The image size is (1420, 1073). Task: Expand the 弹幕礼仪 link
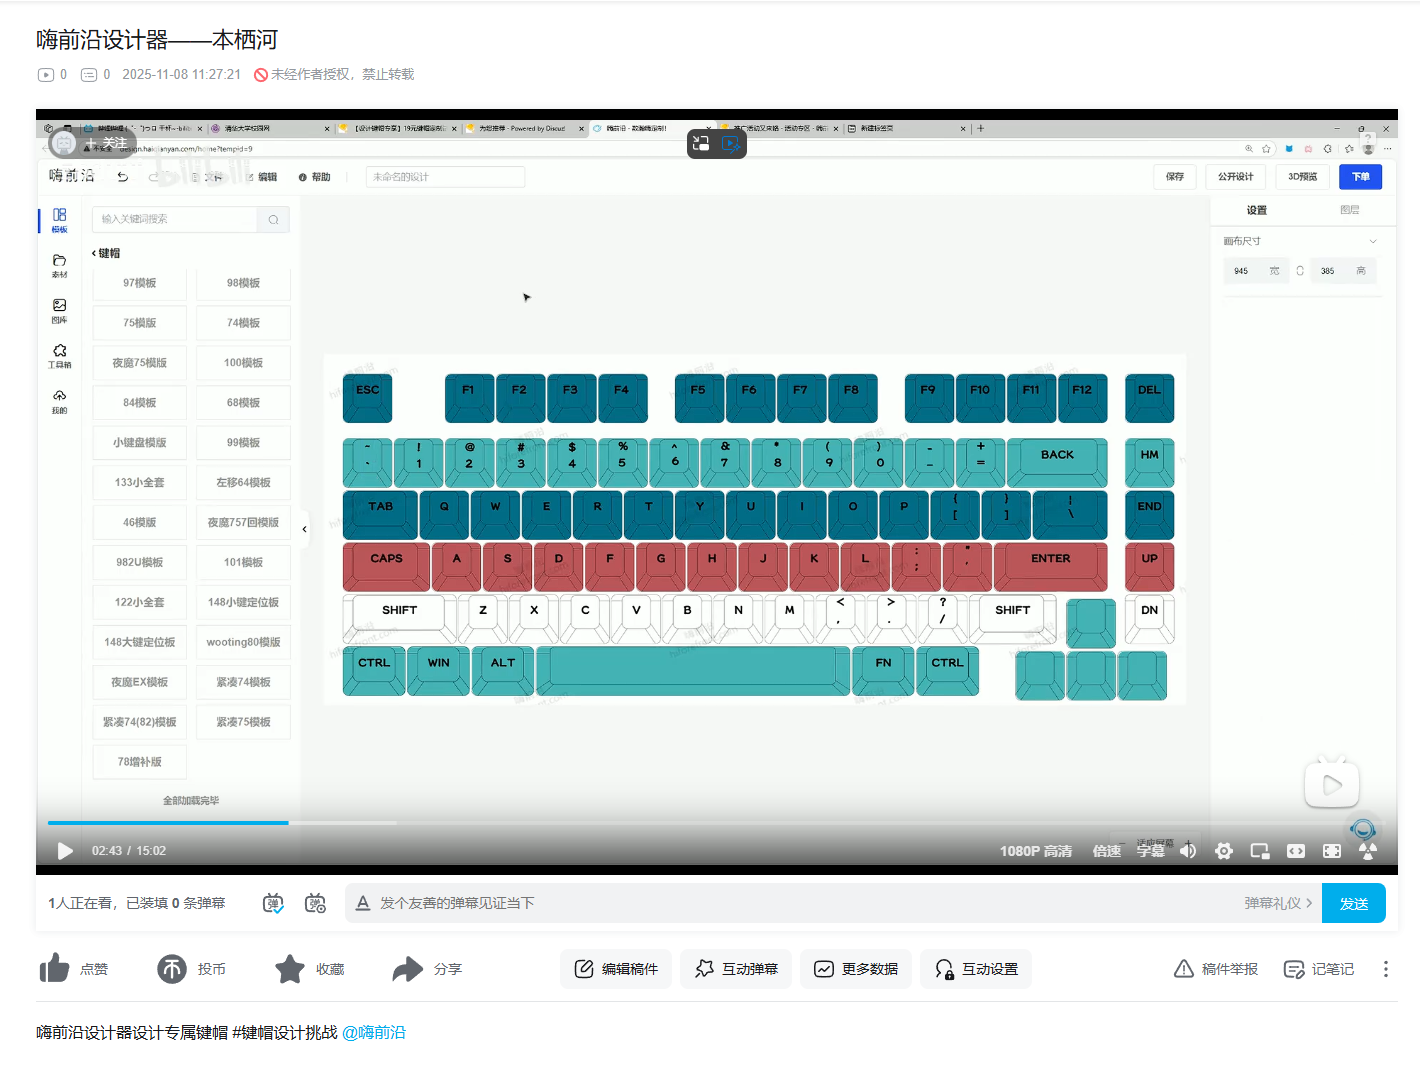1278,903
